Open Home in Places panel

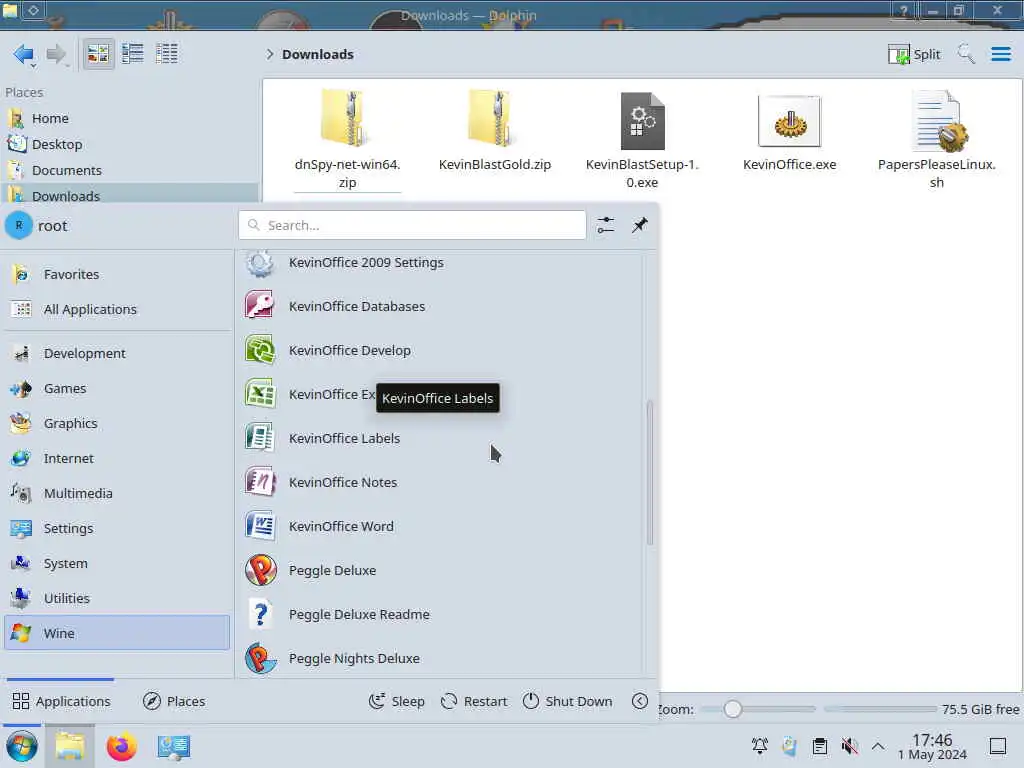(x=129, y=118)
